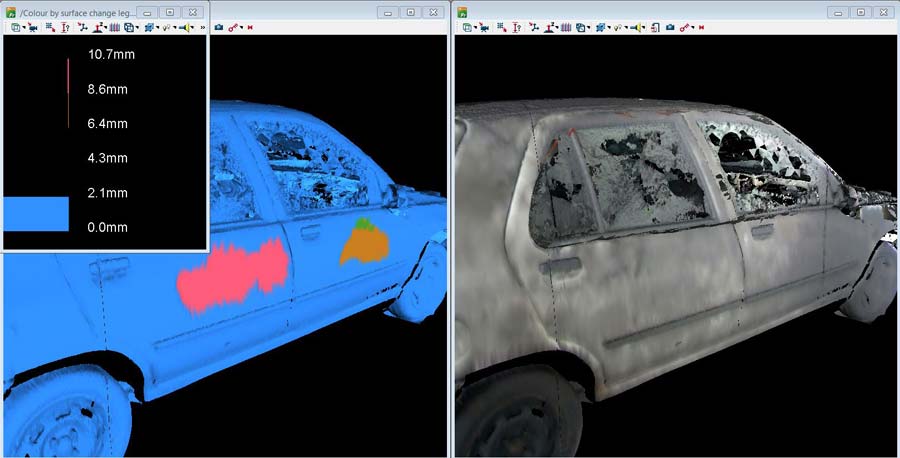Click camera view icon in right window toolbar

coord(484,28)
